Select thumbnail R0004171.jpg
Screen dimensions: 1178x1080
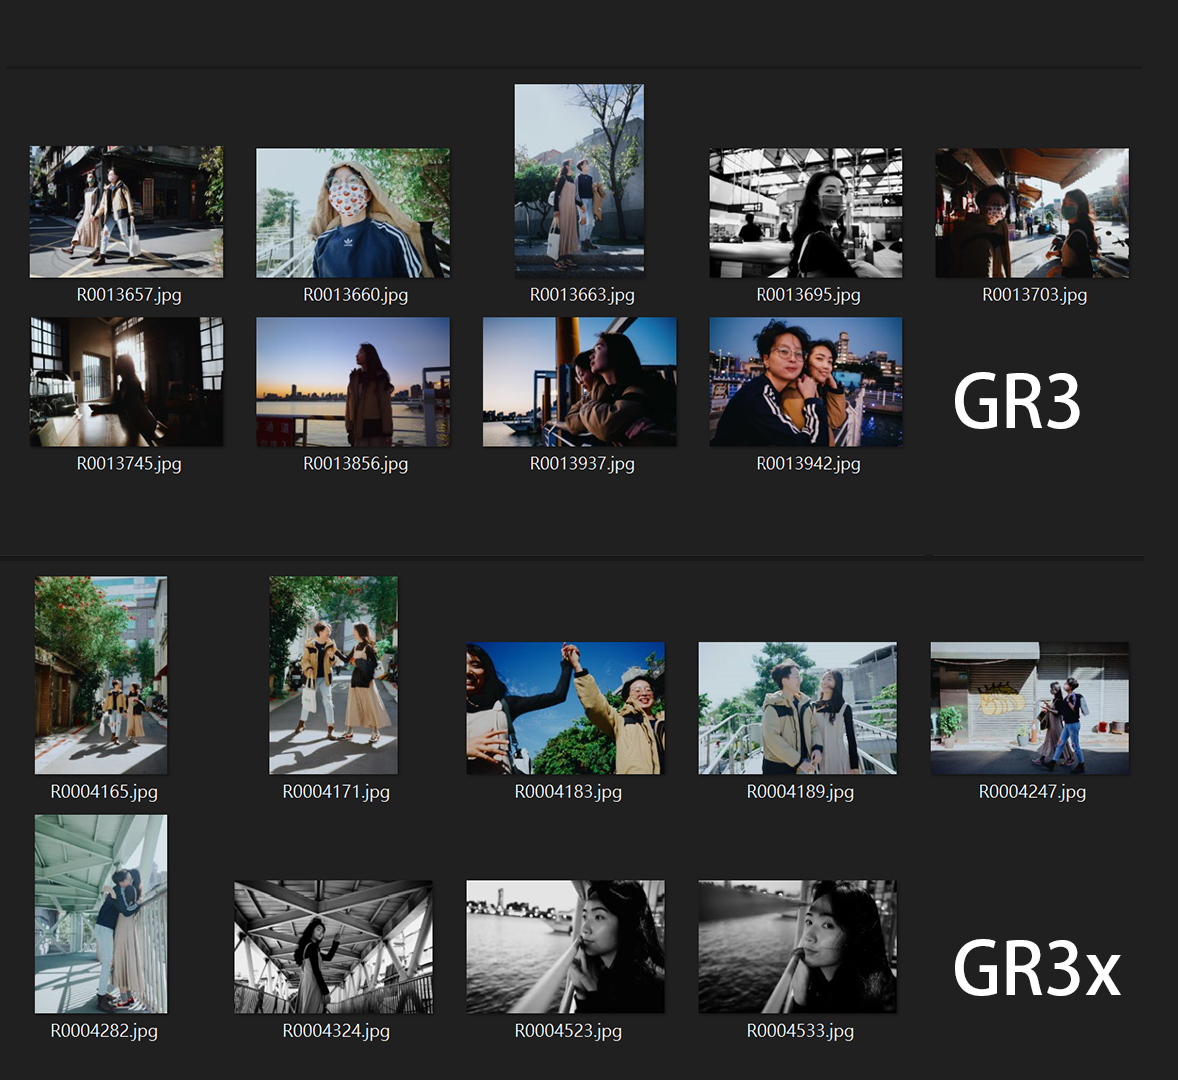tap(333, 675)
